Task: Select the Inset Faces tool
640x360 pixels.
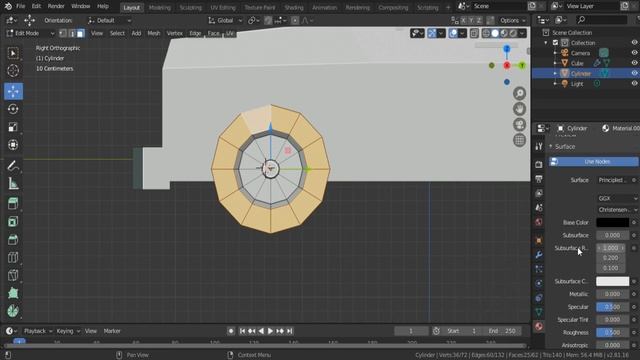Action: 13,221
